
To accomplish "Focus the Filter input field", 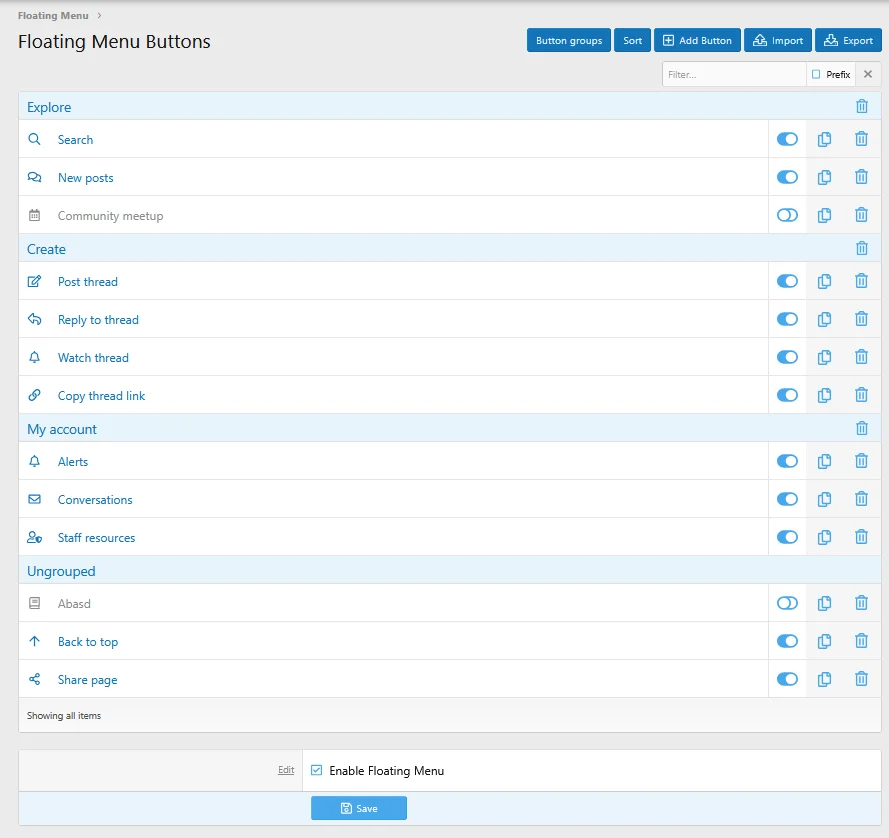I will coord(734,74).
